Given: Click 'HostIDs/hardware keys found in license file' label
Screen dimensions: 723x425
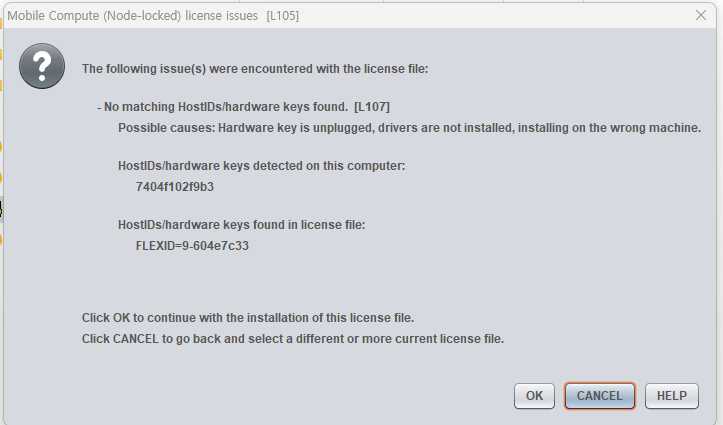Looking at the screenshot, I should tap(241, 225).
